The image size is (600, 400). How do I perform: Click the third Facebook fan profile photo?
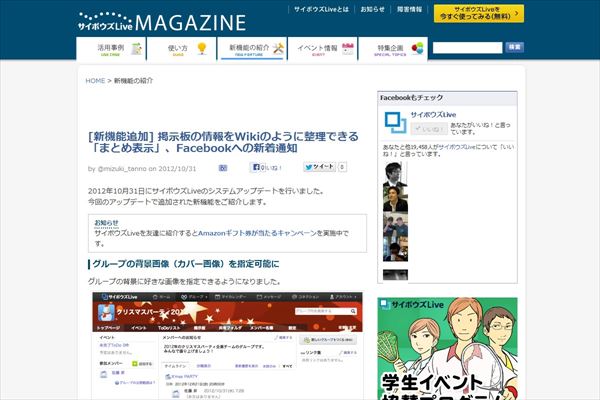(x=395, y=224)
